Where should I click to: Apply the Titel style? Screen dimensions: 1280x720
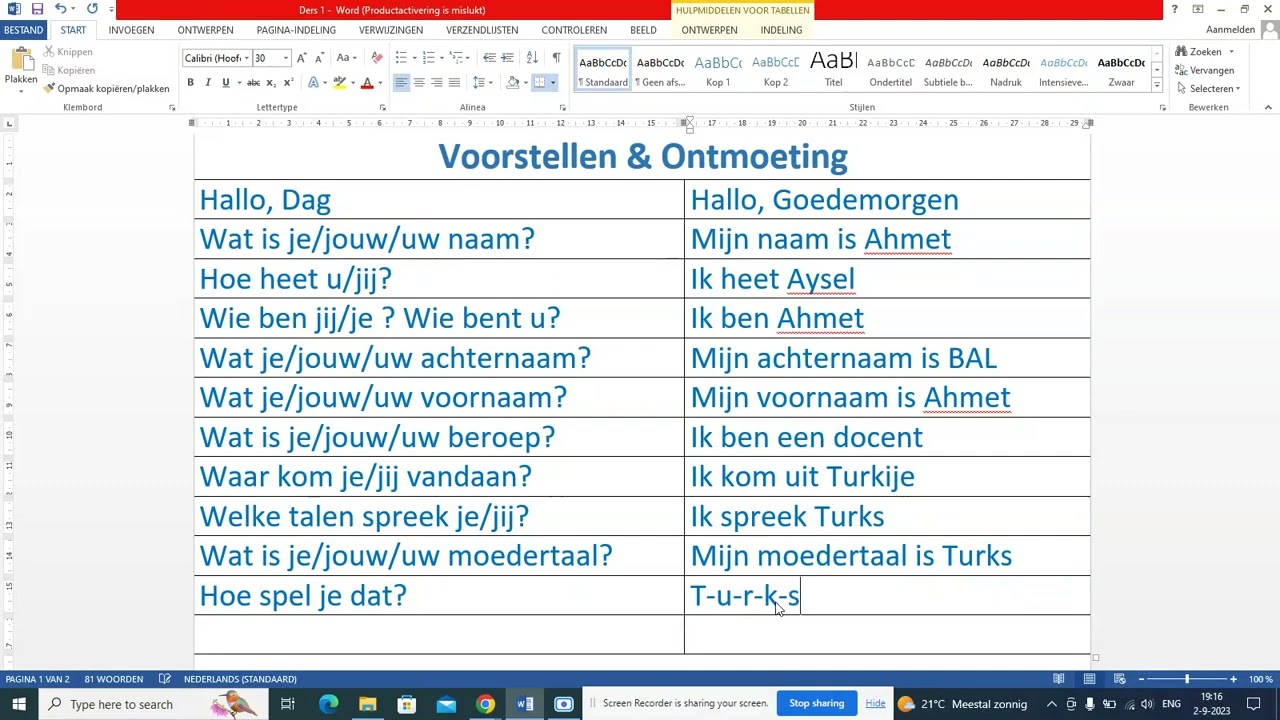[x=833, y=70]
